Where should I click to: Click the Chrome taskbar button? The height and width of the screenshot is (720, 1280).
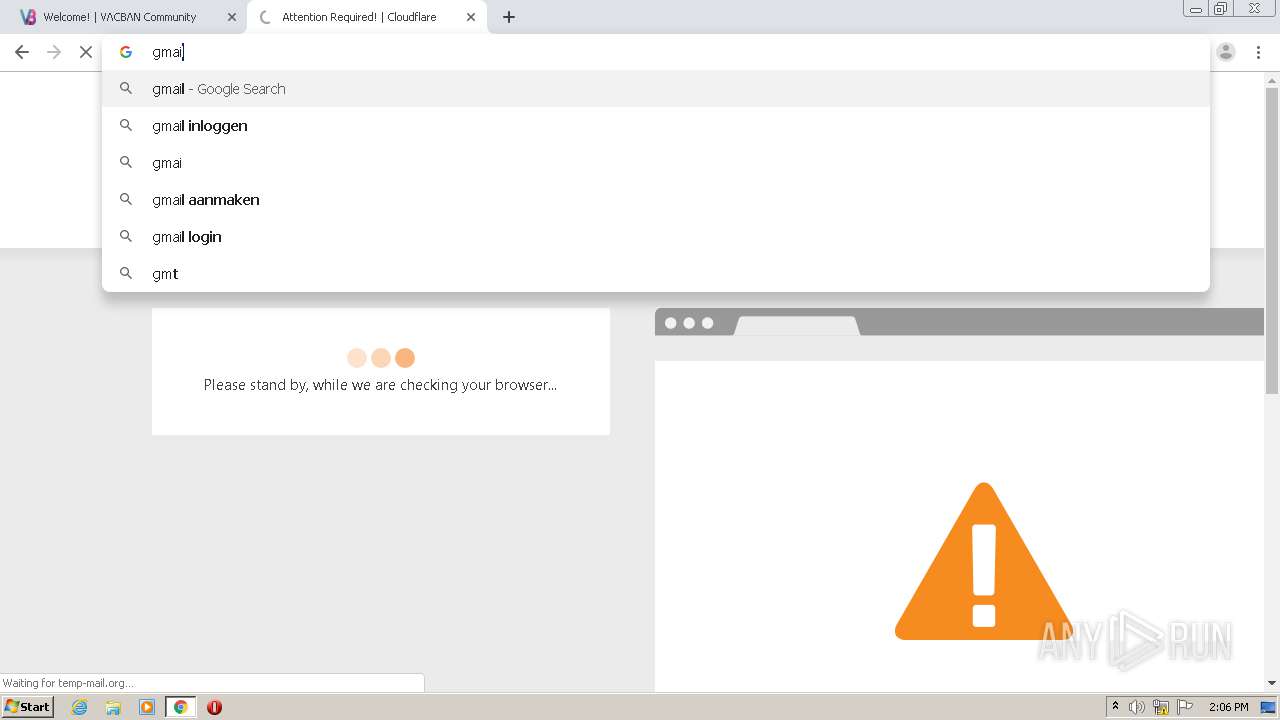180,707
